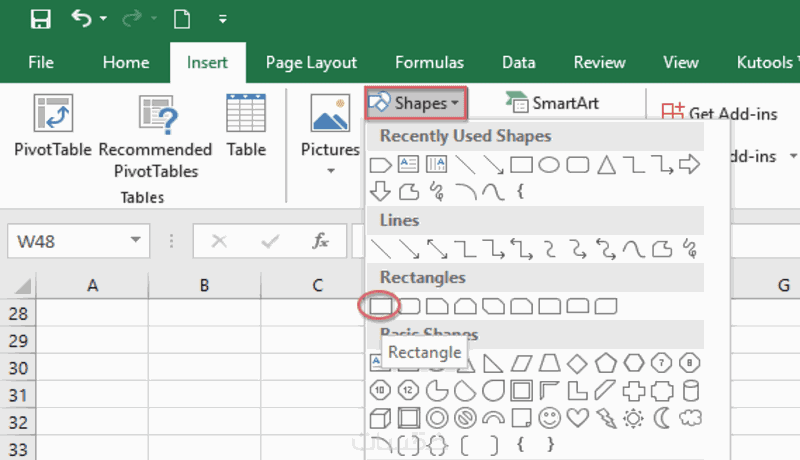Image resolution: width=800 pixels, height=460 pixels.
Task: Click the Save icon in Quick Access Toolbar
Action: tap(41, 18)
